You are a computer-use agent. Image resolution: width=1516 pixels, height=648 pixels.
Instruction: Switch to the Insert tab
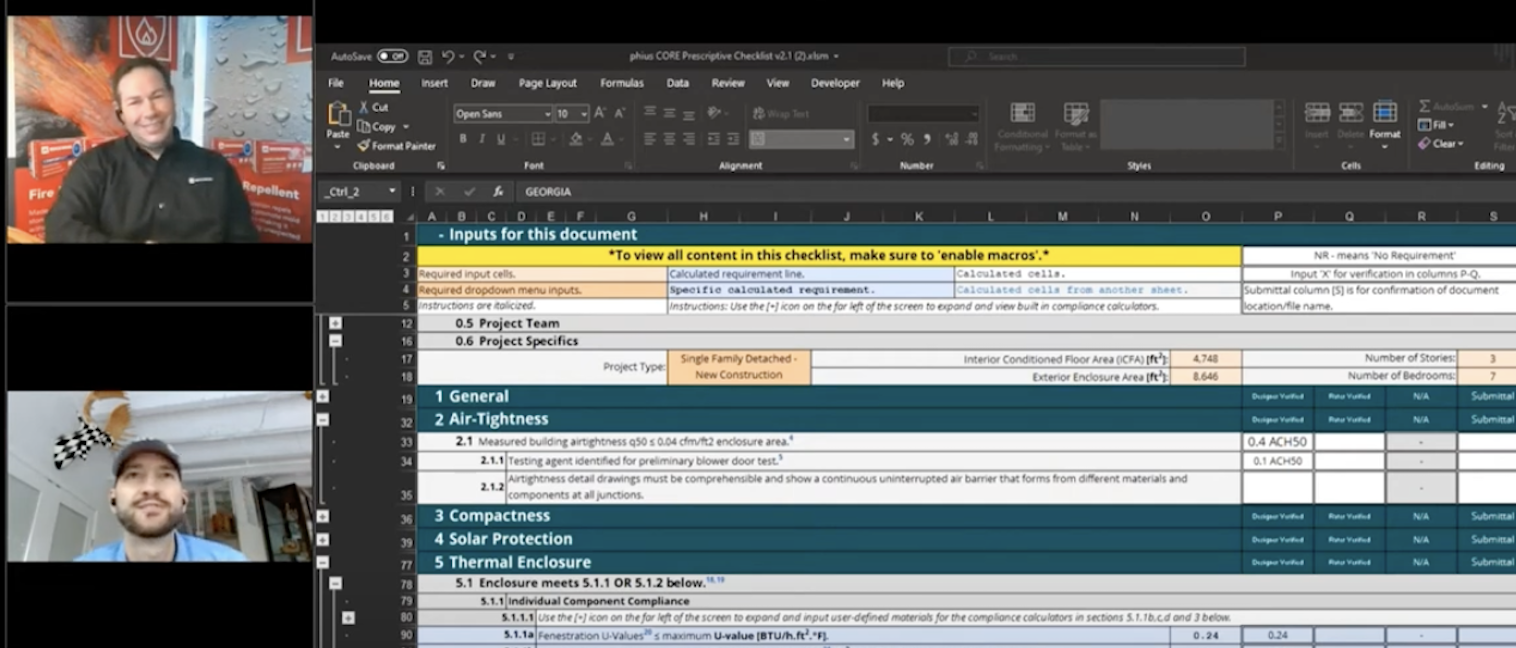[434, 83]
